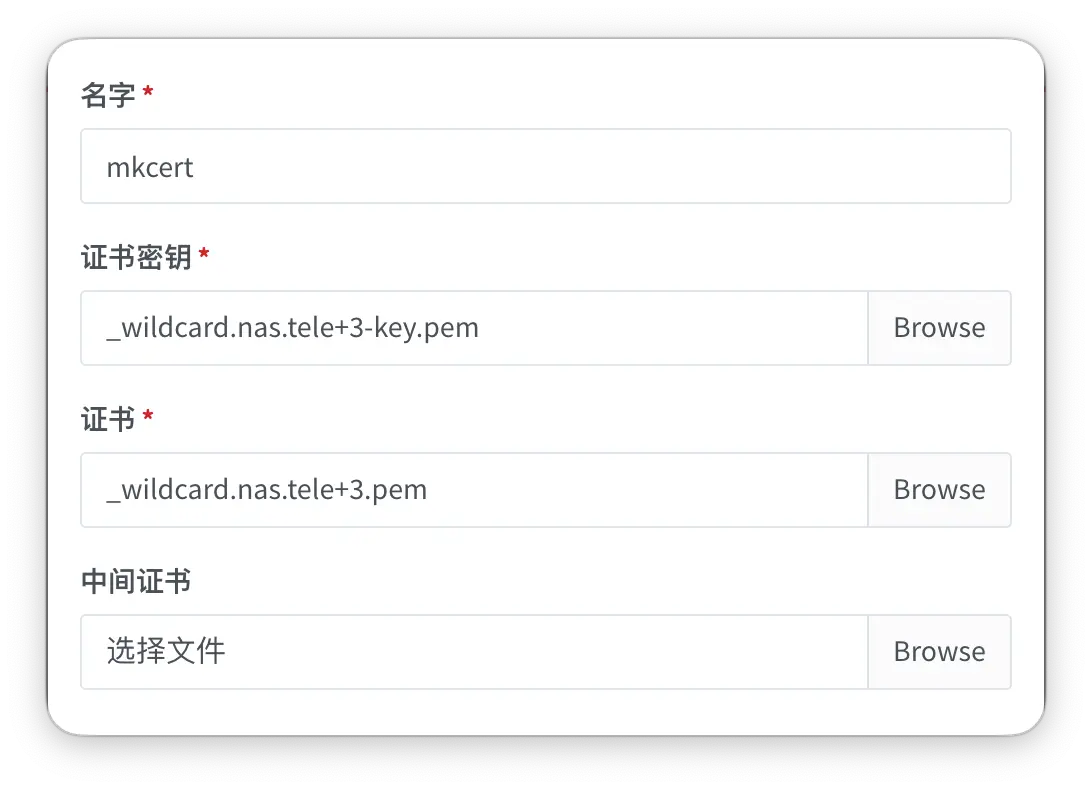The image size is (1092, 790).
Task: Click the 中间证书 file chooser field
Action: [473, 652]
